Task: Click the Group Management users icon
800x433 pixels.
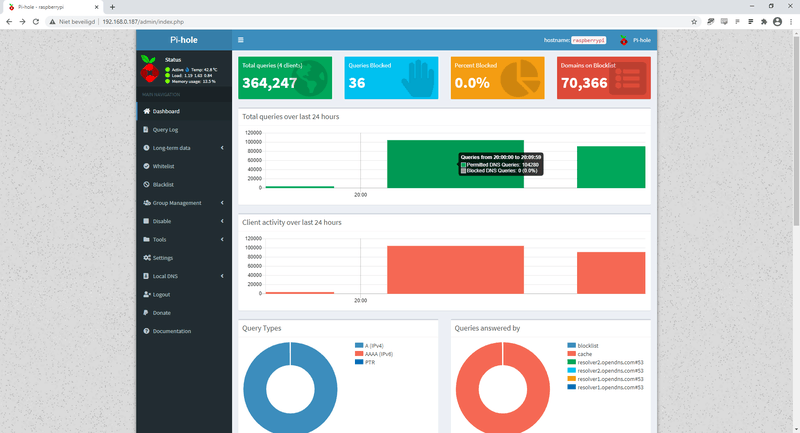Action: [x=147, y=203]
